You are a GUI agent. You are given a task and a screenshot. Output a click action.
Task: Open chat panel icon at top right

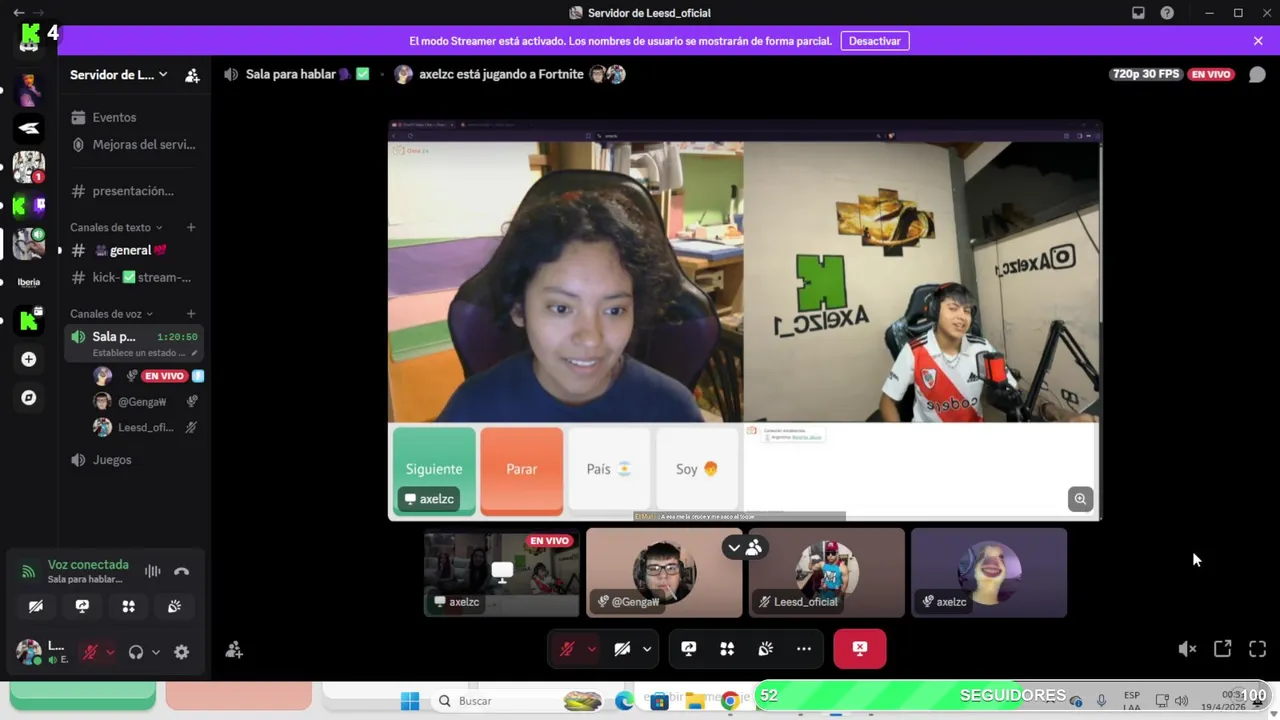click(1257, 74)
